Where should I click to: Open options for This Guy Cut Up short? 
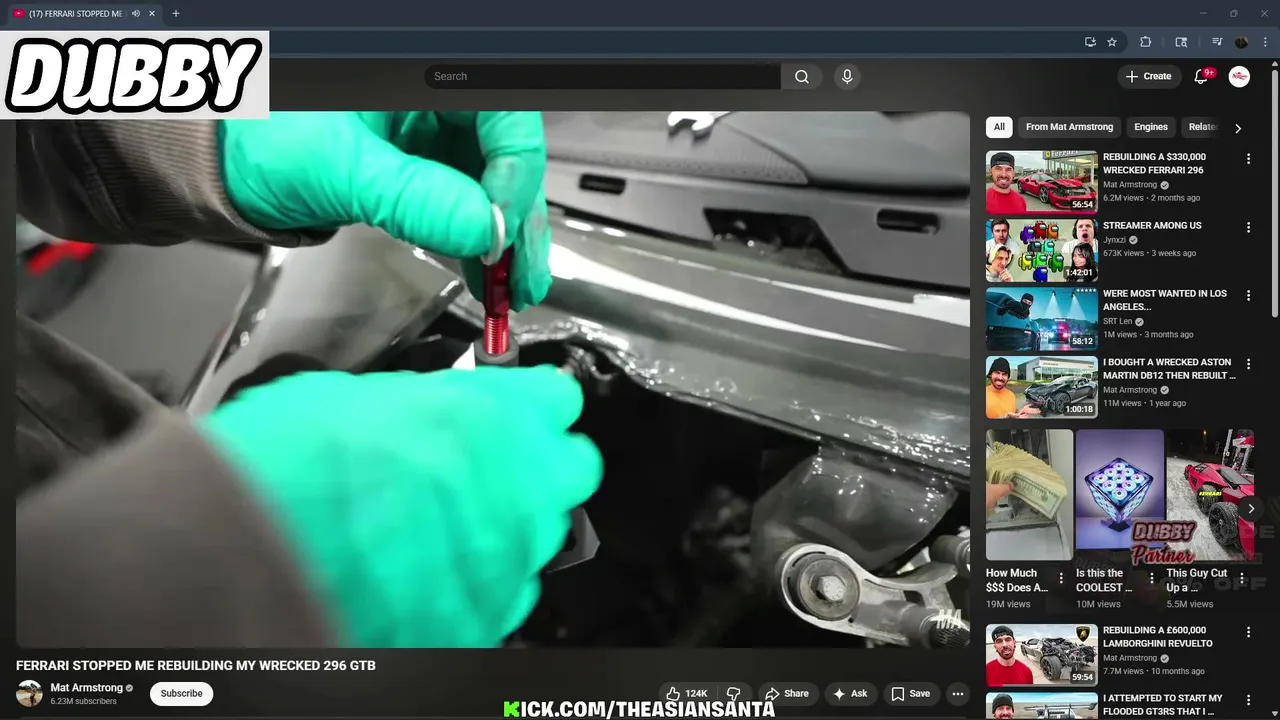coord(1242,578)
